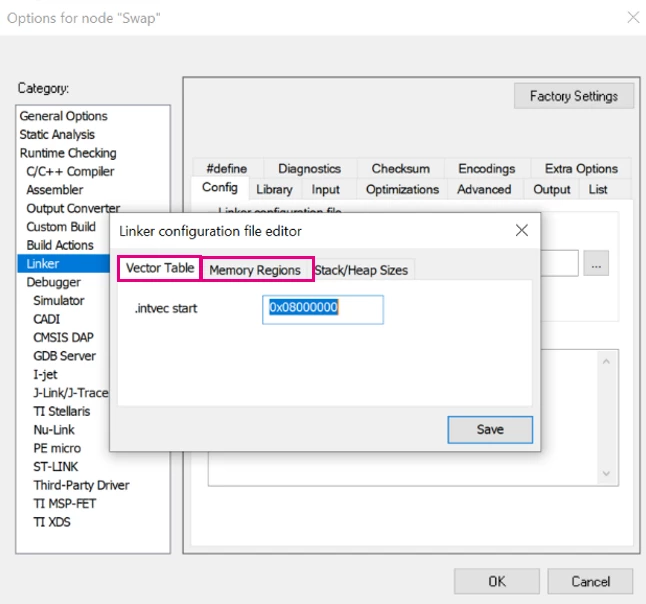The image size is (646, 604).
Task: Select Runtime Checking category
Action: [x=68, y=153]
